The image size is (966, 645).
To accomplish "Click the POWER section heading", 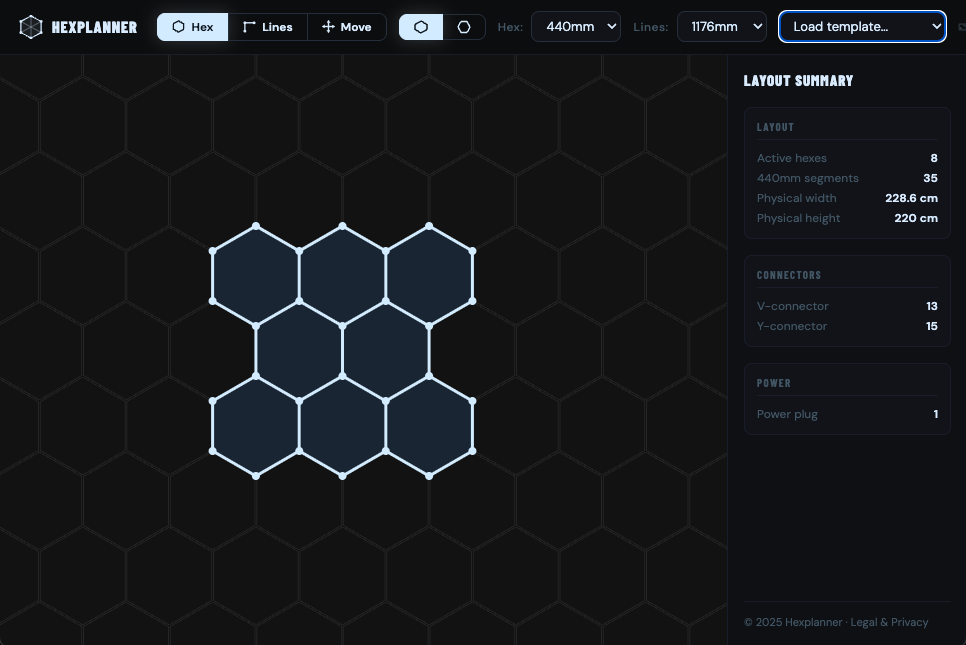I will [x=774, y=383].
